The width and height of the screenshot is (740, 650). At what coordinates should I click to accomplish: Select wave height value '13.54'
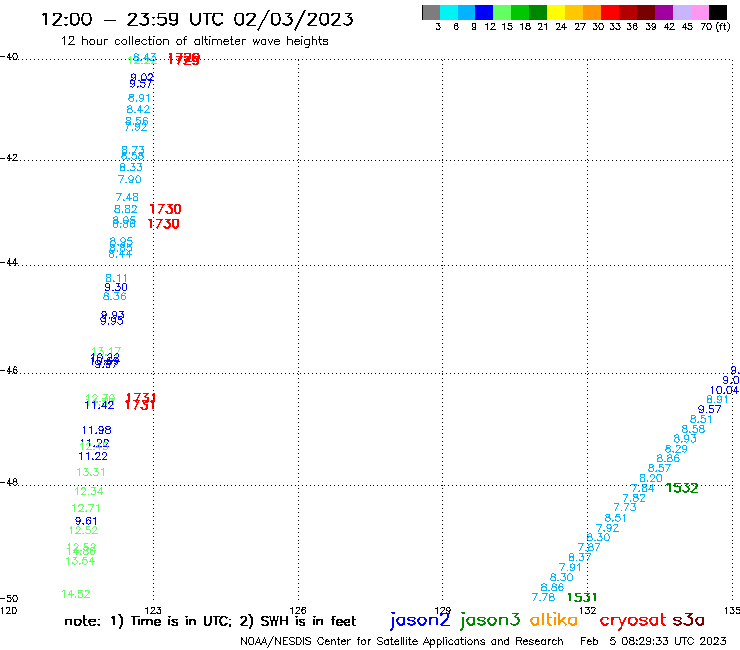(x=80, y=561)
